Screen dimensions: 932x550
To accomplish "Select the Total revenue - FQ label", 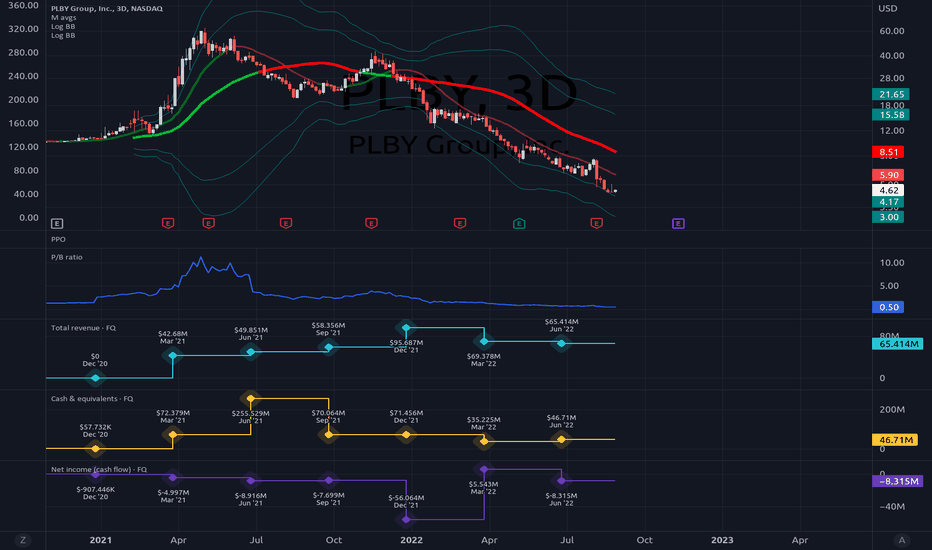I will click(x=83, y=328).
